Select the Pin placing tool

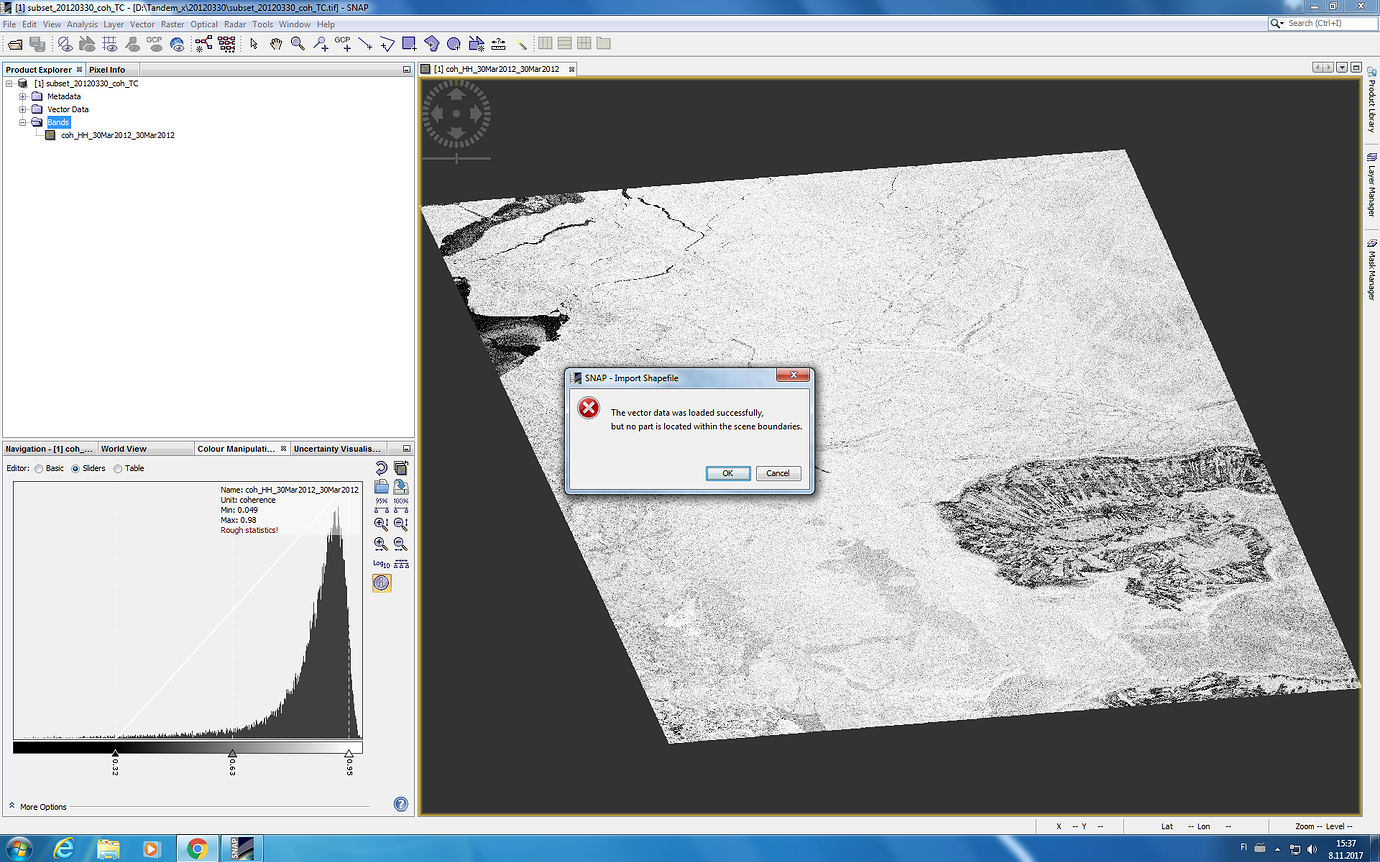[321, 44]
